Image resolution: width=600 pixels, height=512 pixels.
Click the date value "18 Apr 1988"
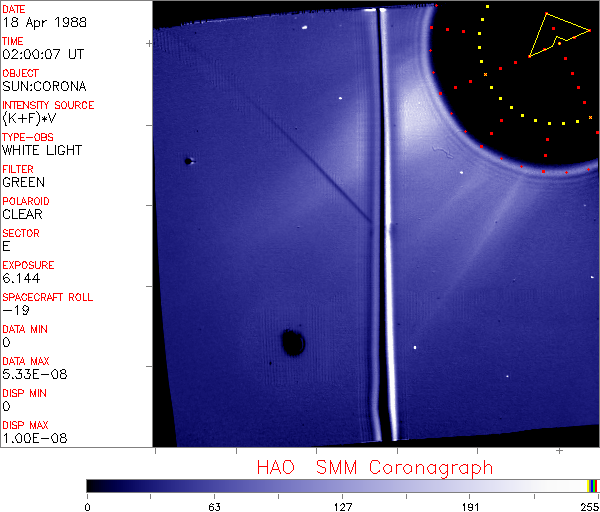[44, 22]
